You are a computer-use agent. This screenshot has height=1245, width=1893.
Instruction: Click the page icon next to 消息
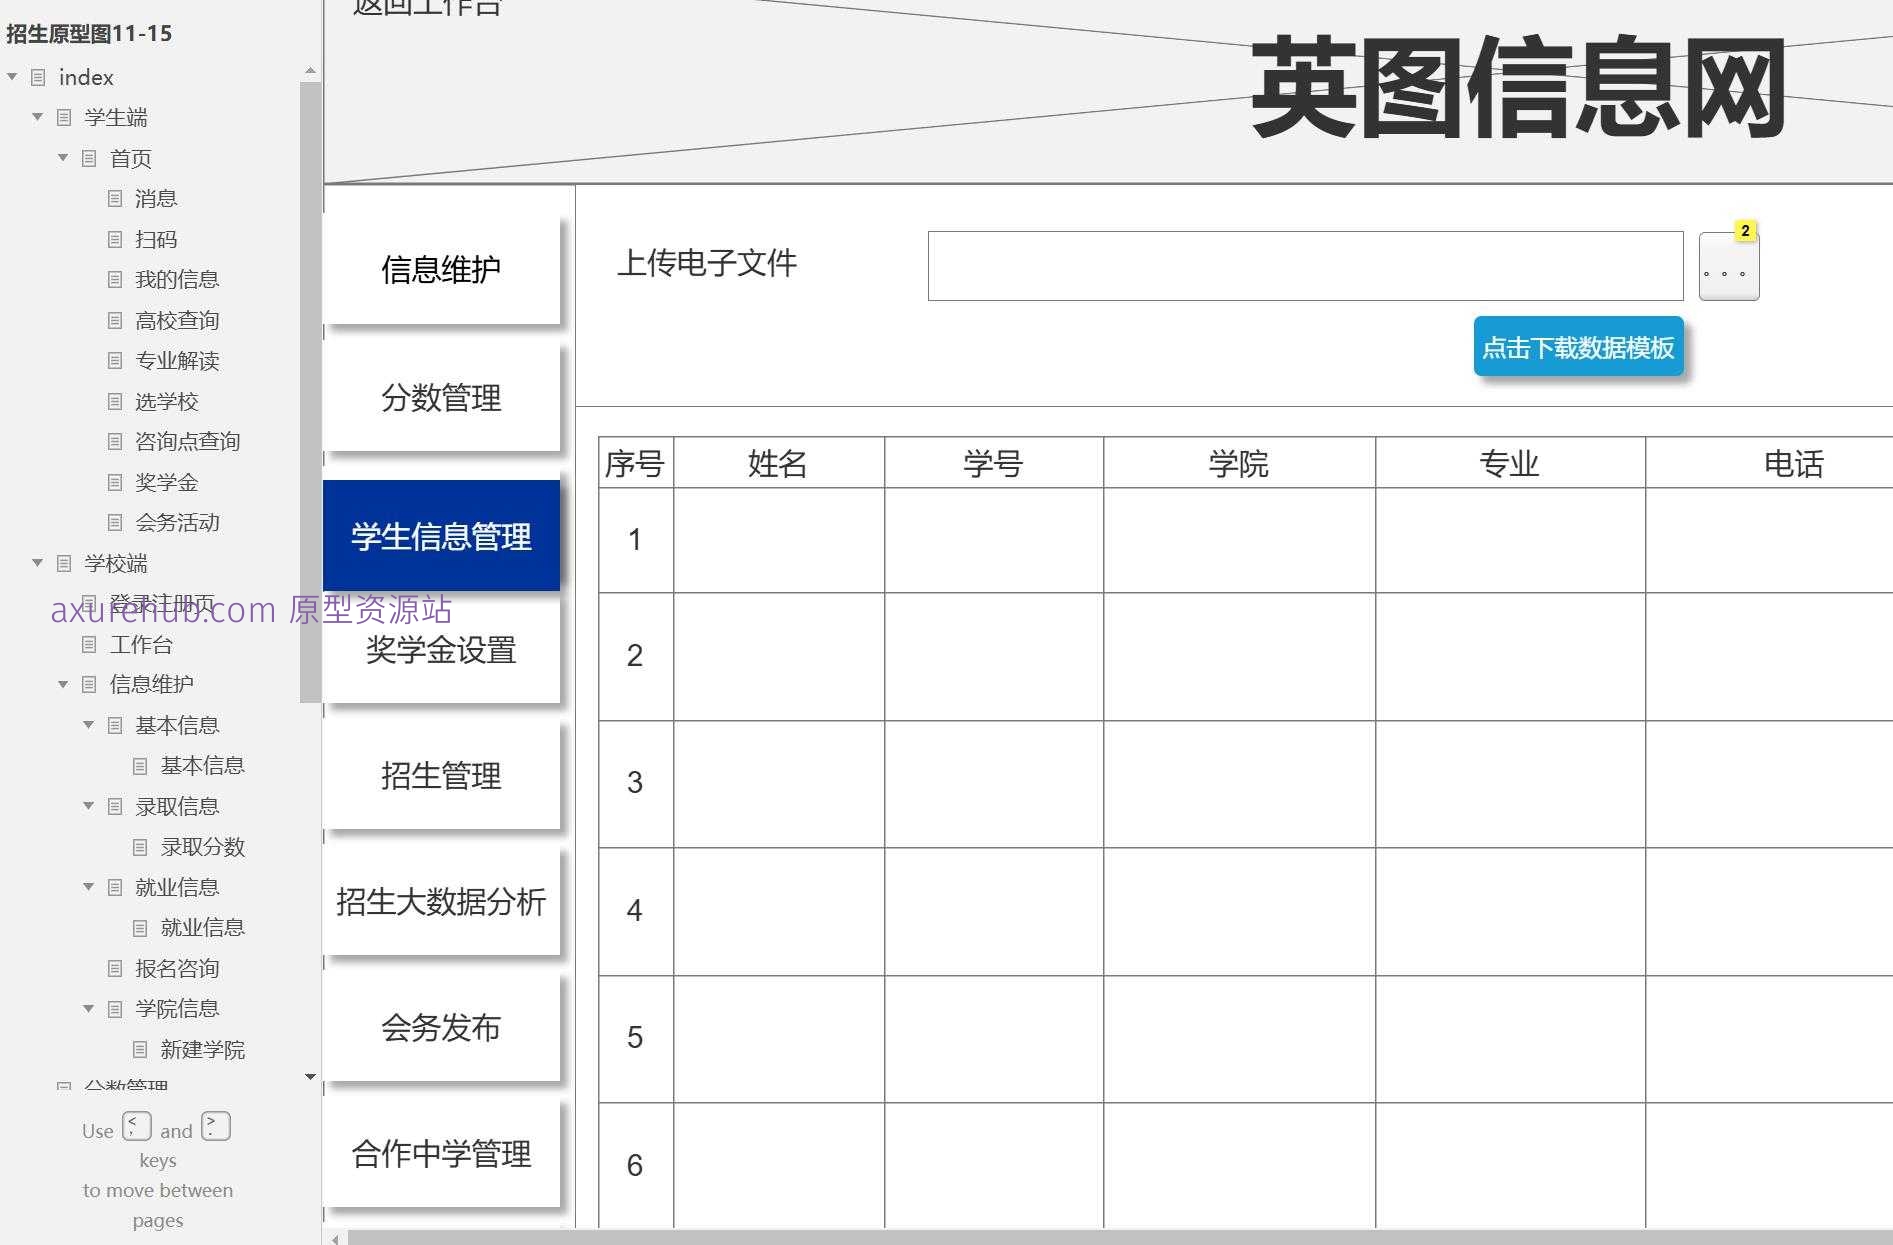point(114,198)
